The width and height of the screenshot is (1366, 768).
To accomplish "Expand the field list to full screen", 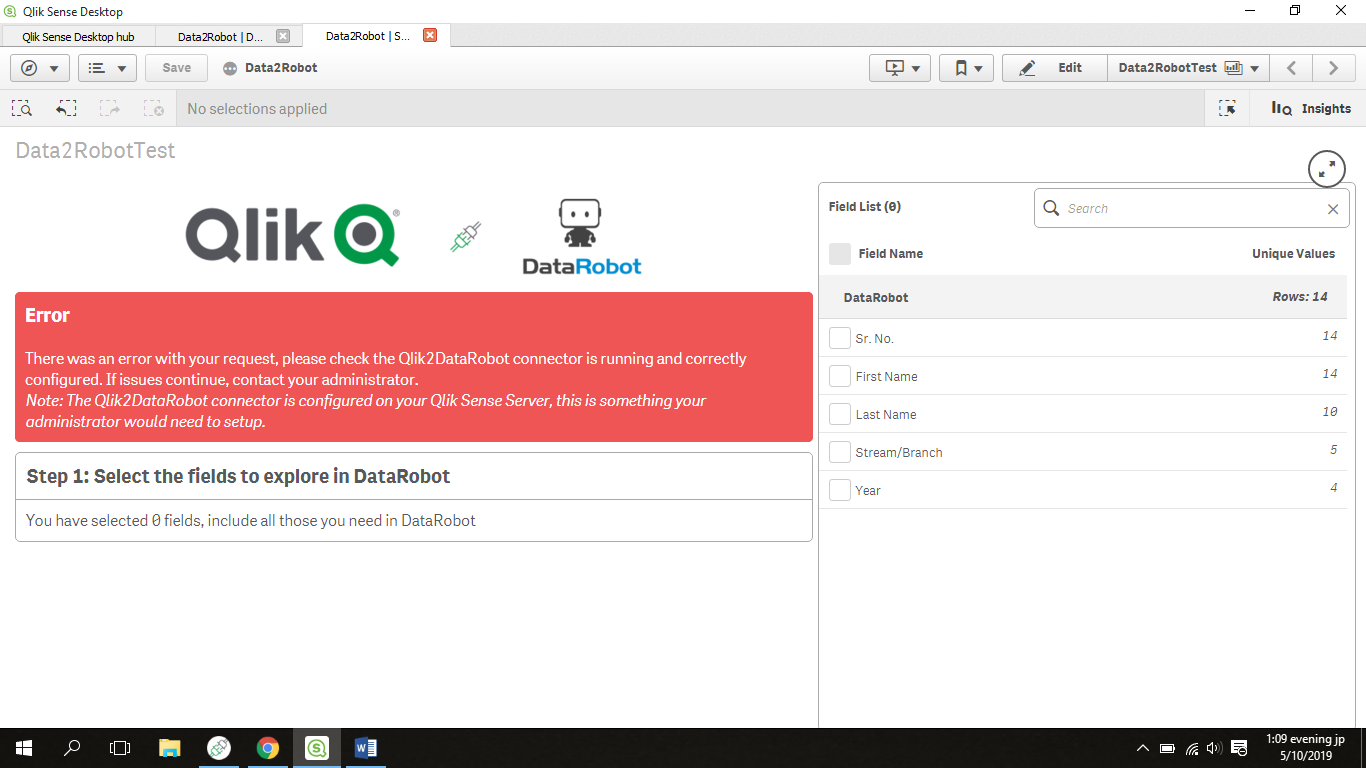I will point(1327,168).
